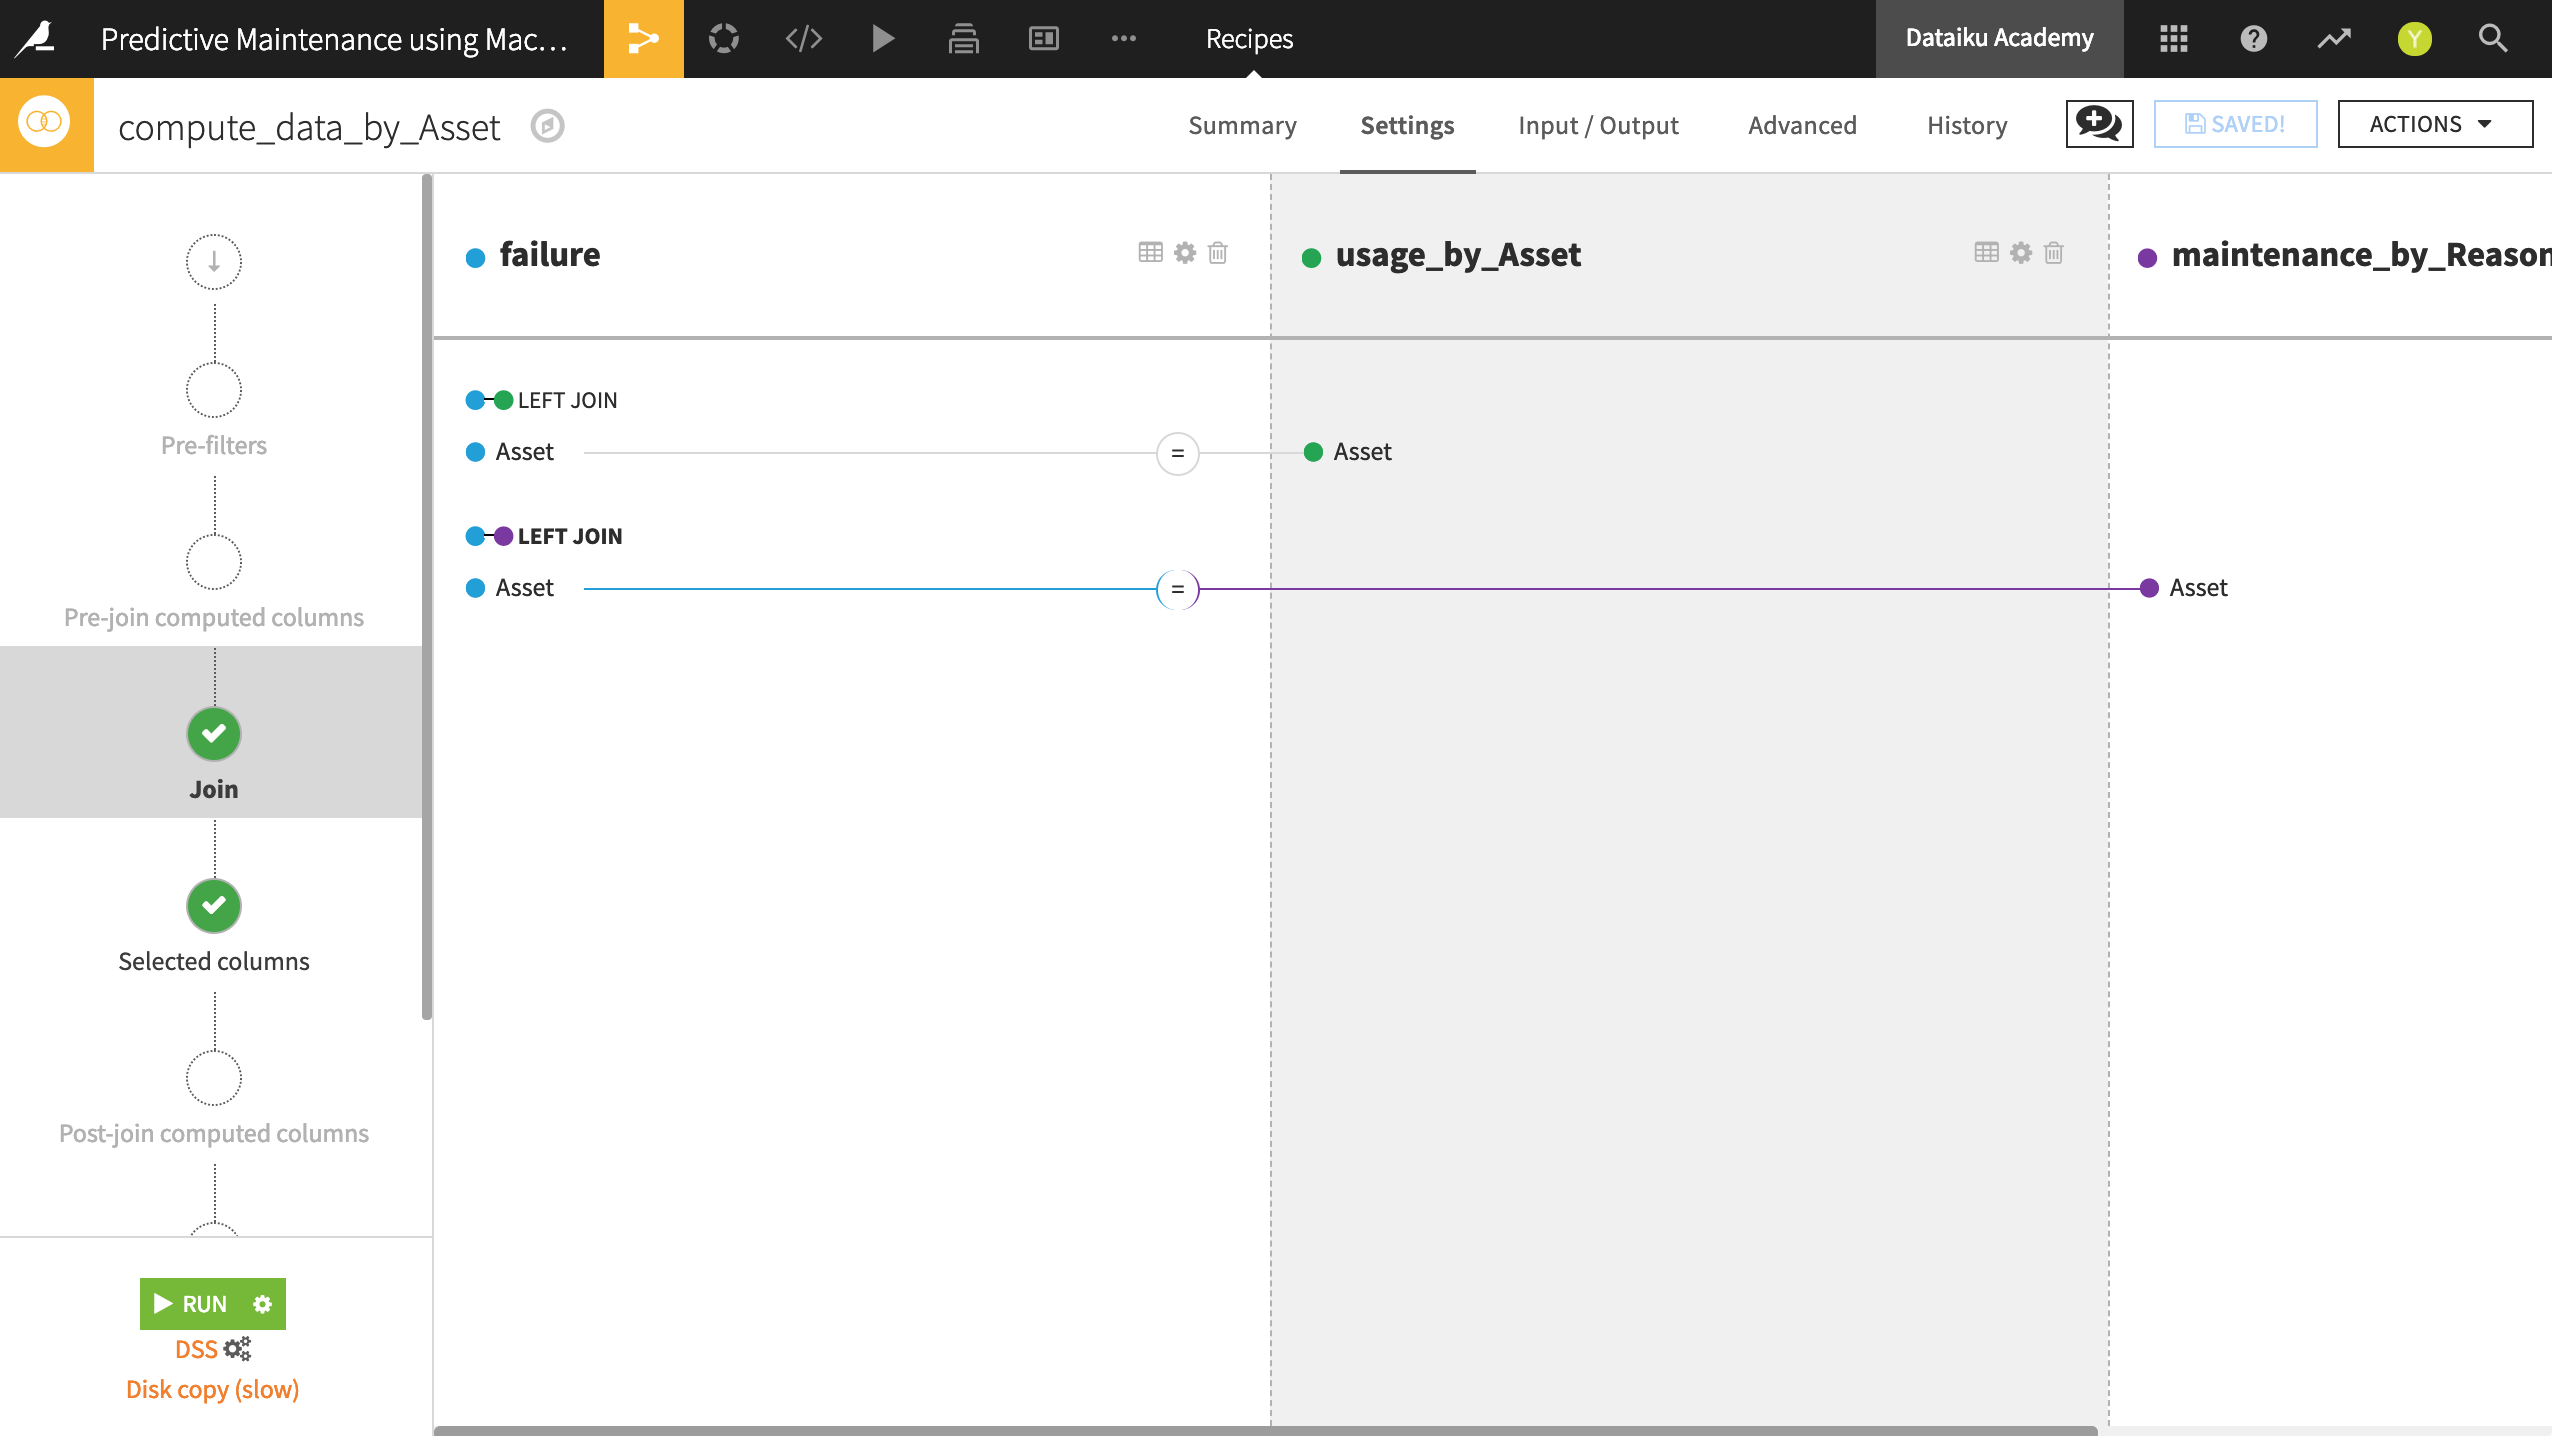Click the SAVED! button

coord(2235,124)
